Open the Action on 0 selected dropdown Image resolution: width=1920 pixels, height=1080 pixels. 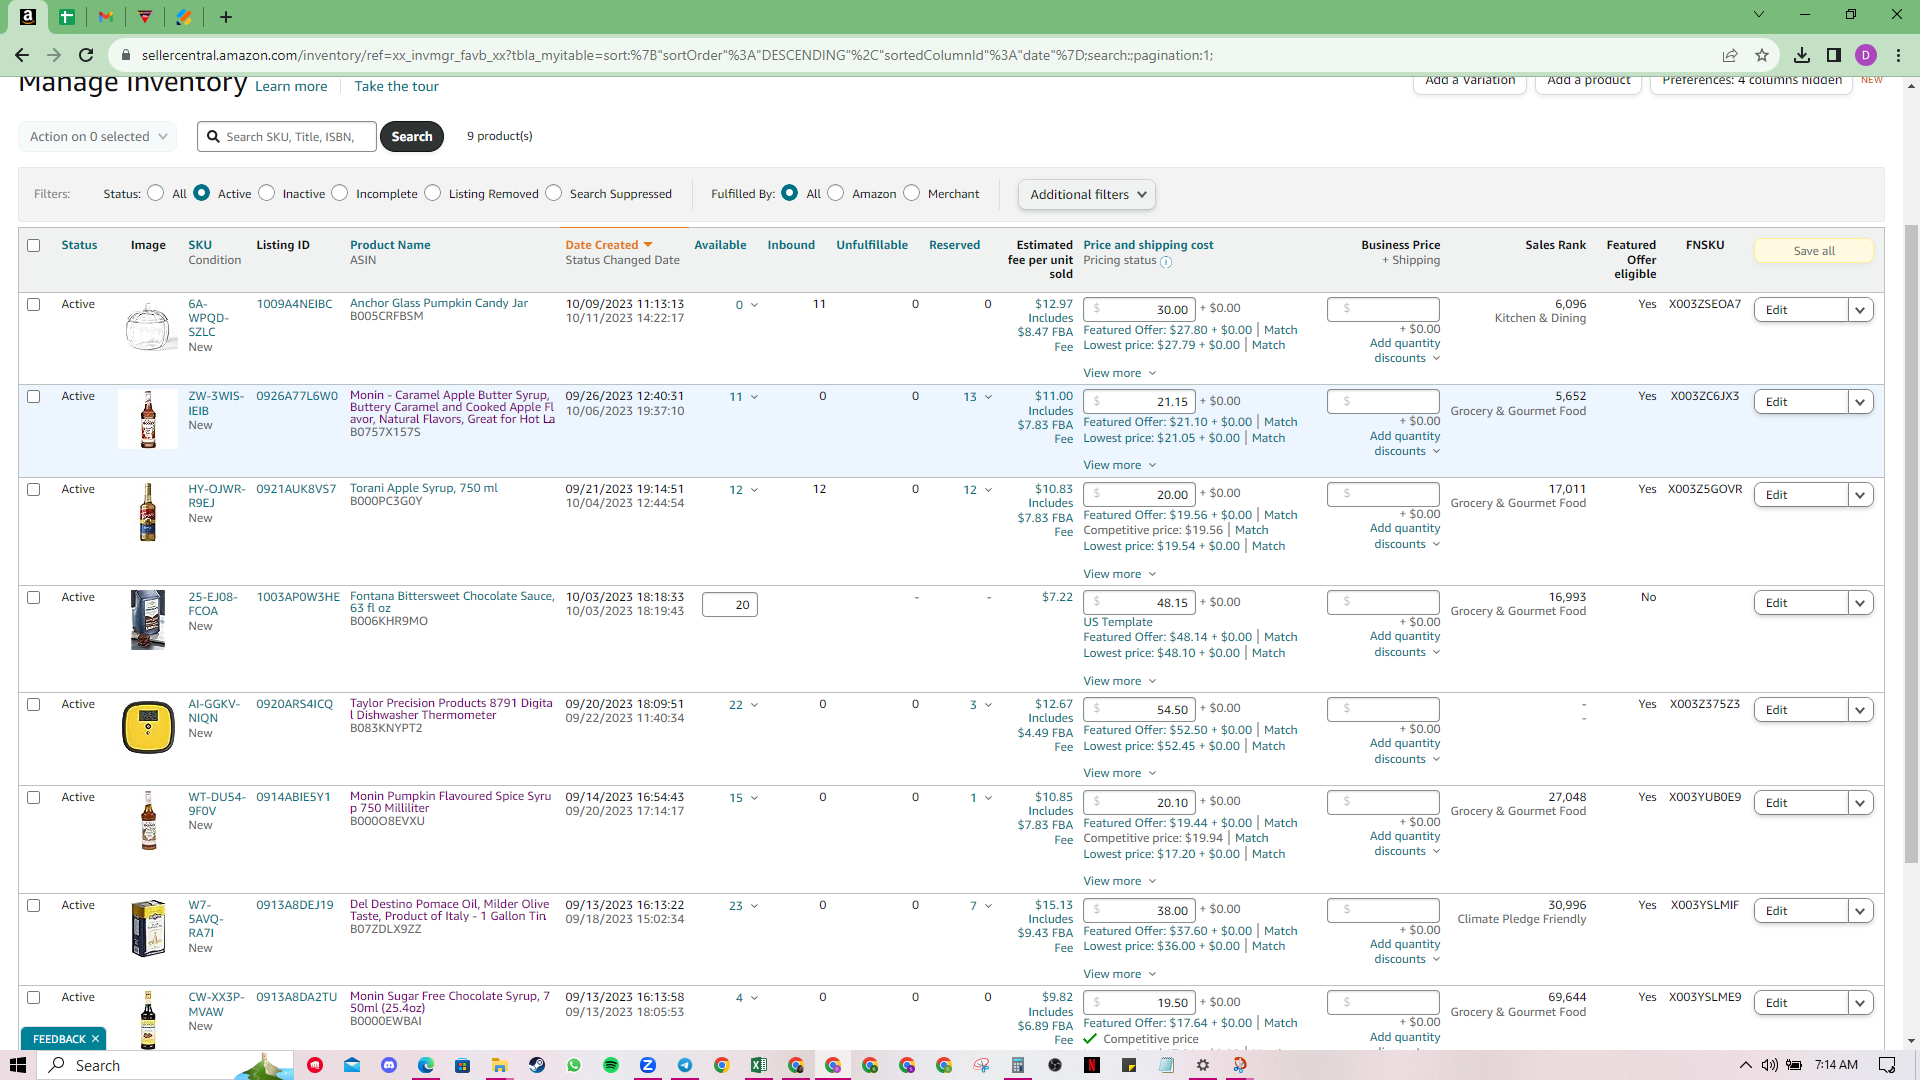coord(98,137)
